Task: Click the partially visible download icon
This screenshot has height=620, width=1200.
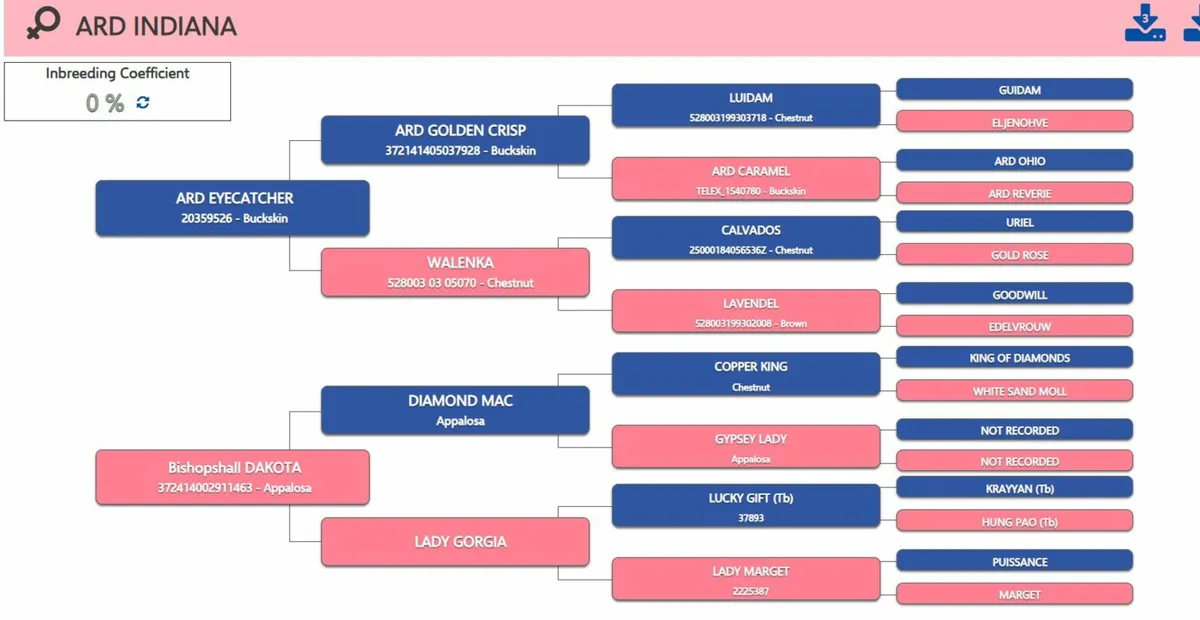Action: click(1192, 24)
